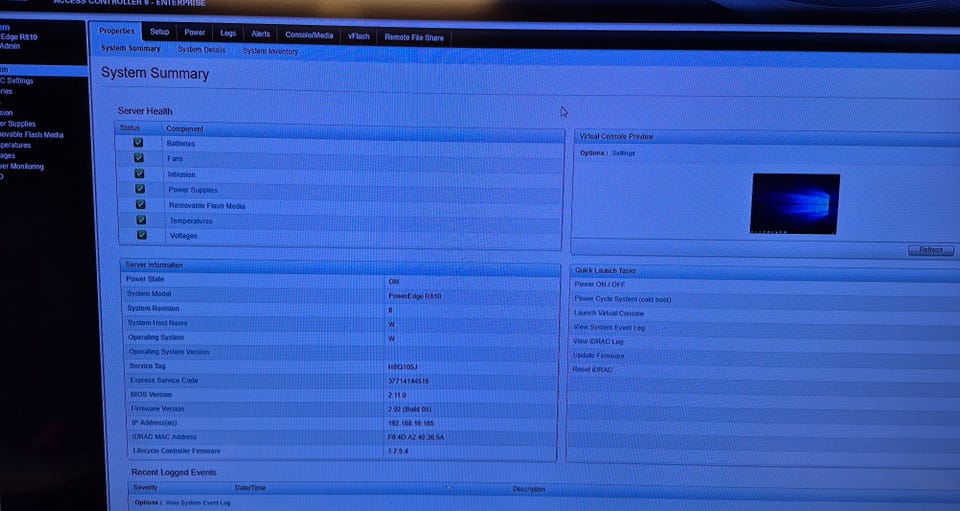This screenshot has width=960, height=511.
Task: Select Power Monitoring in left sidebar
Action: tap(21, 166)
